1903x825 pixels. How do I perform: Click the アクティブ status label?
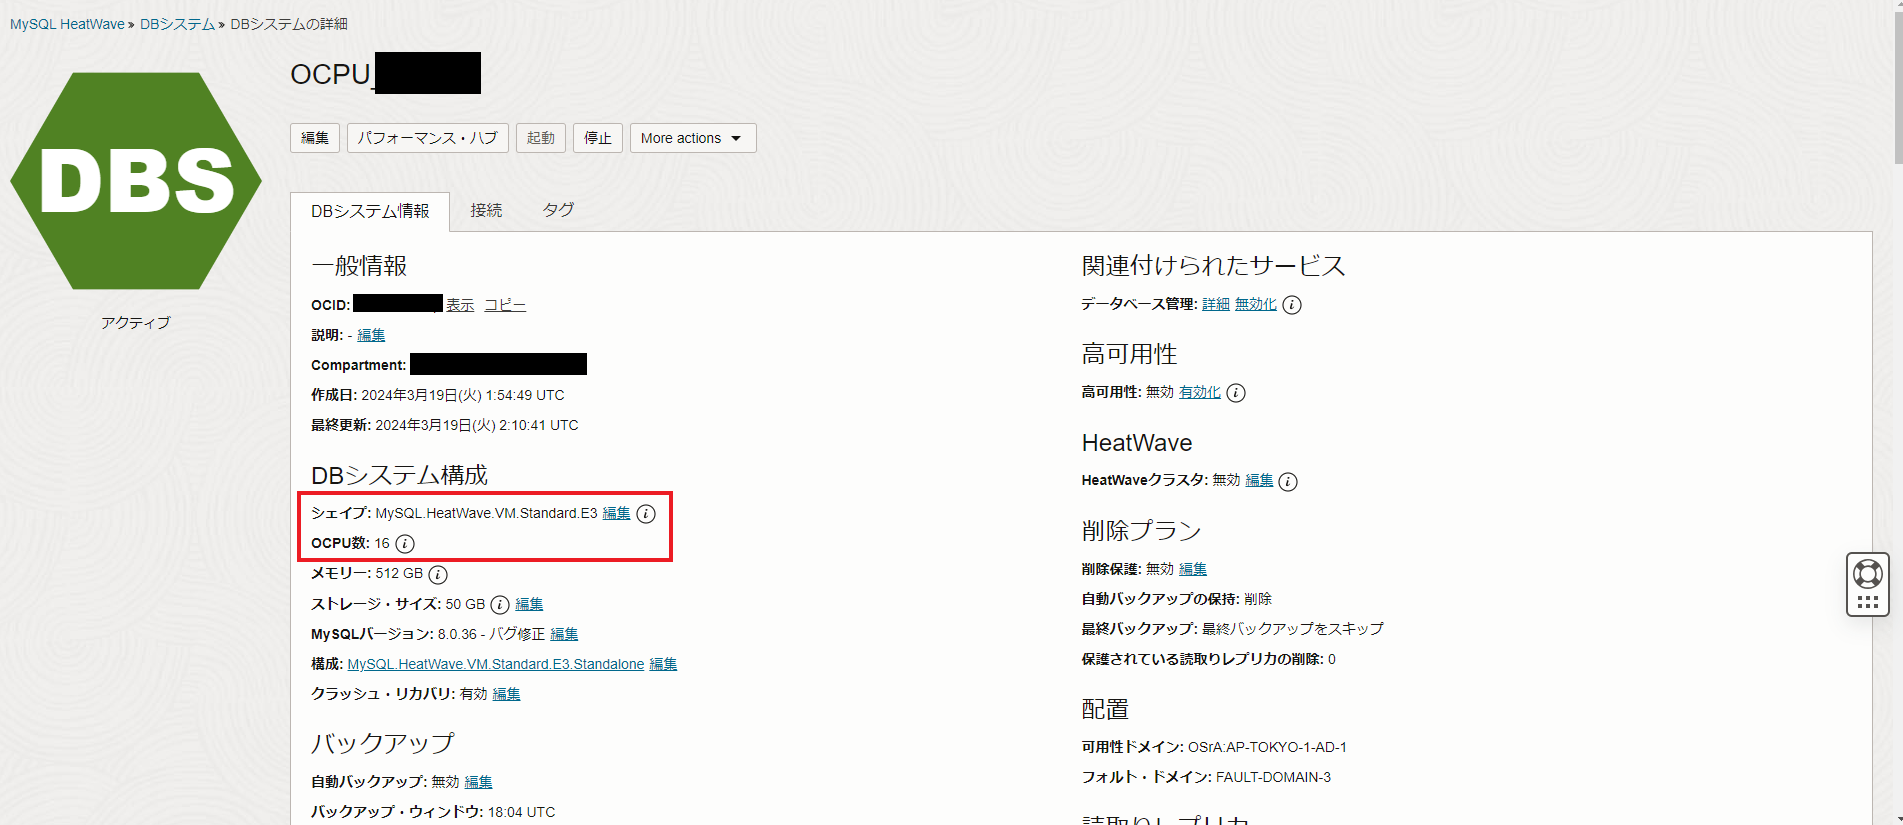[136, 323]
